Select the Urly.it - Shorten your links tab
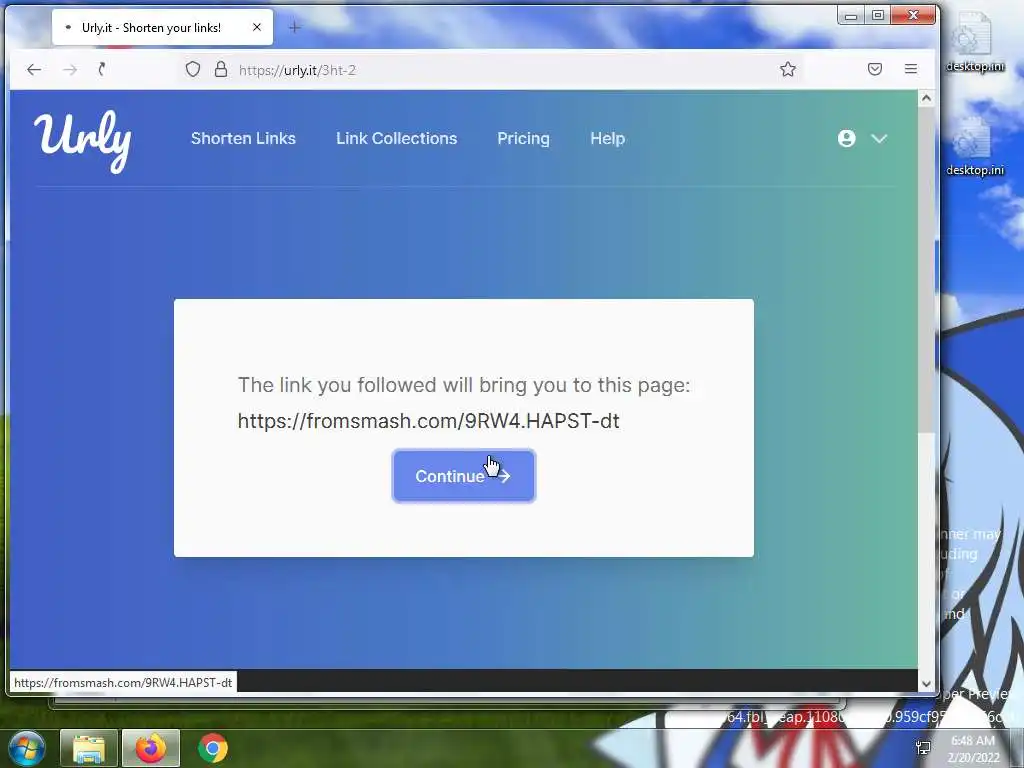This screenshot has width=1024, height=768. pyautogui.click(x=163, y=27)
